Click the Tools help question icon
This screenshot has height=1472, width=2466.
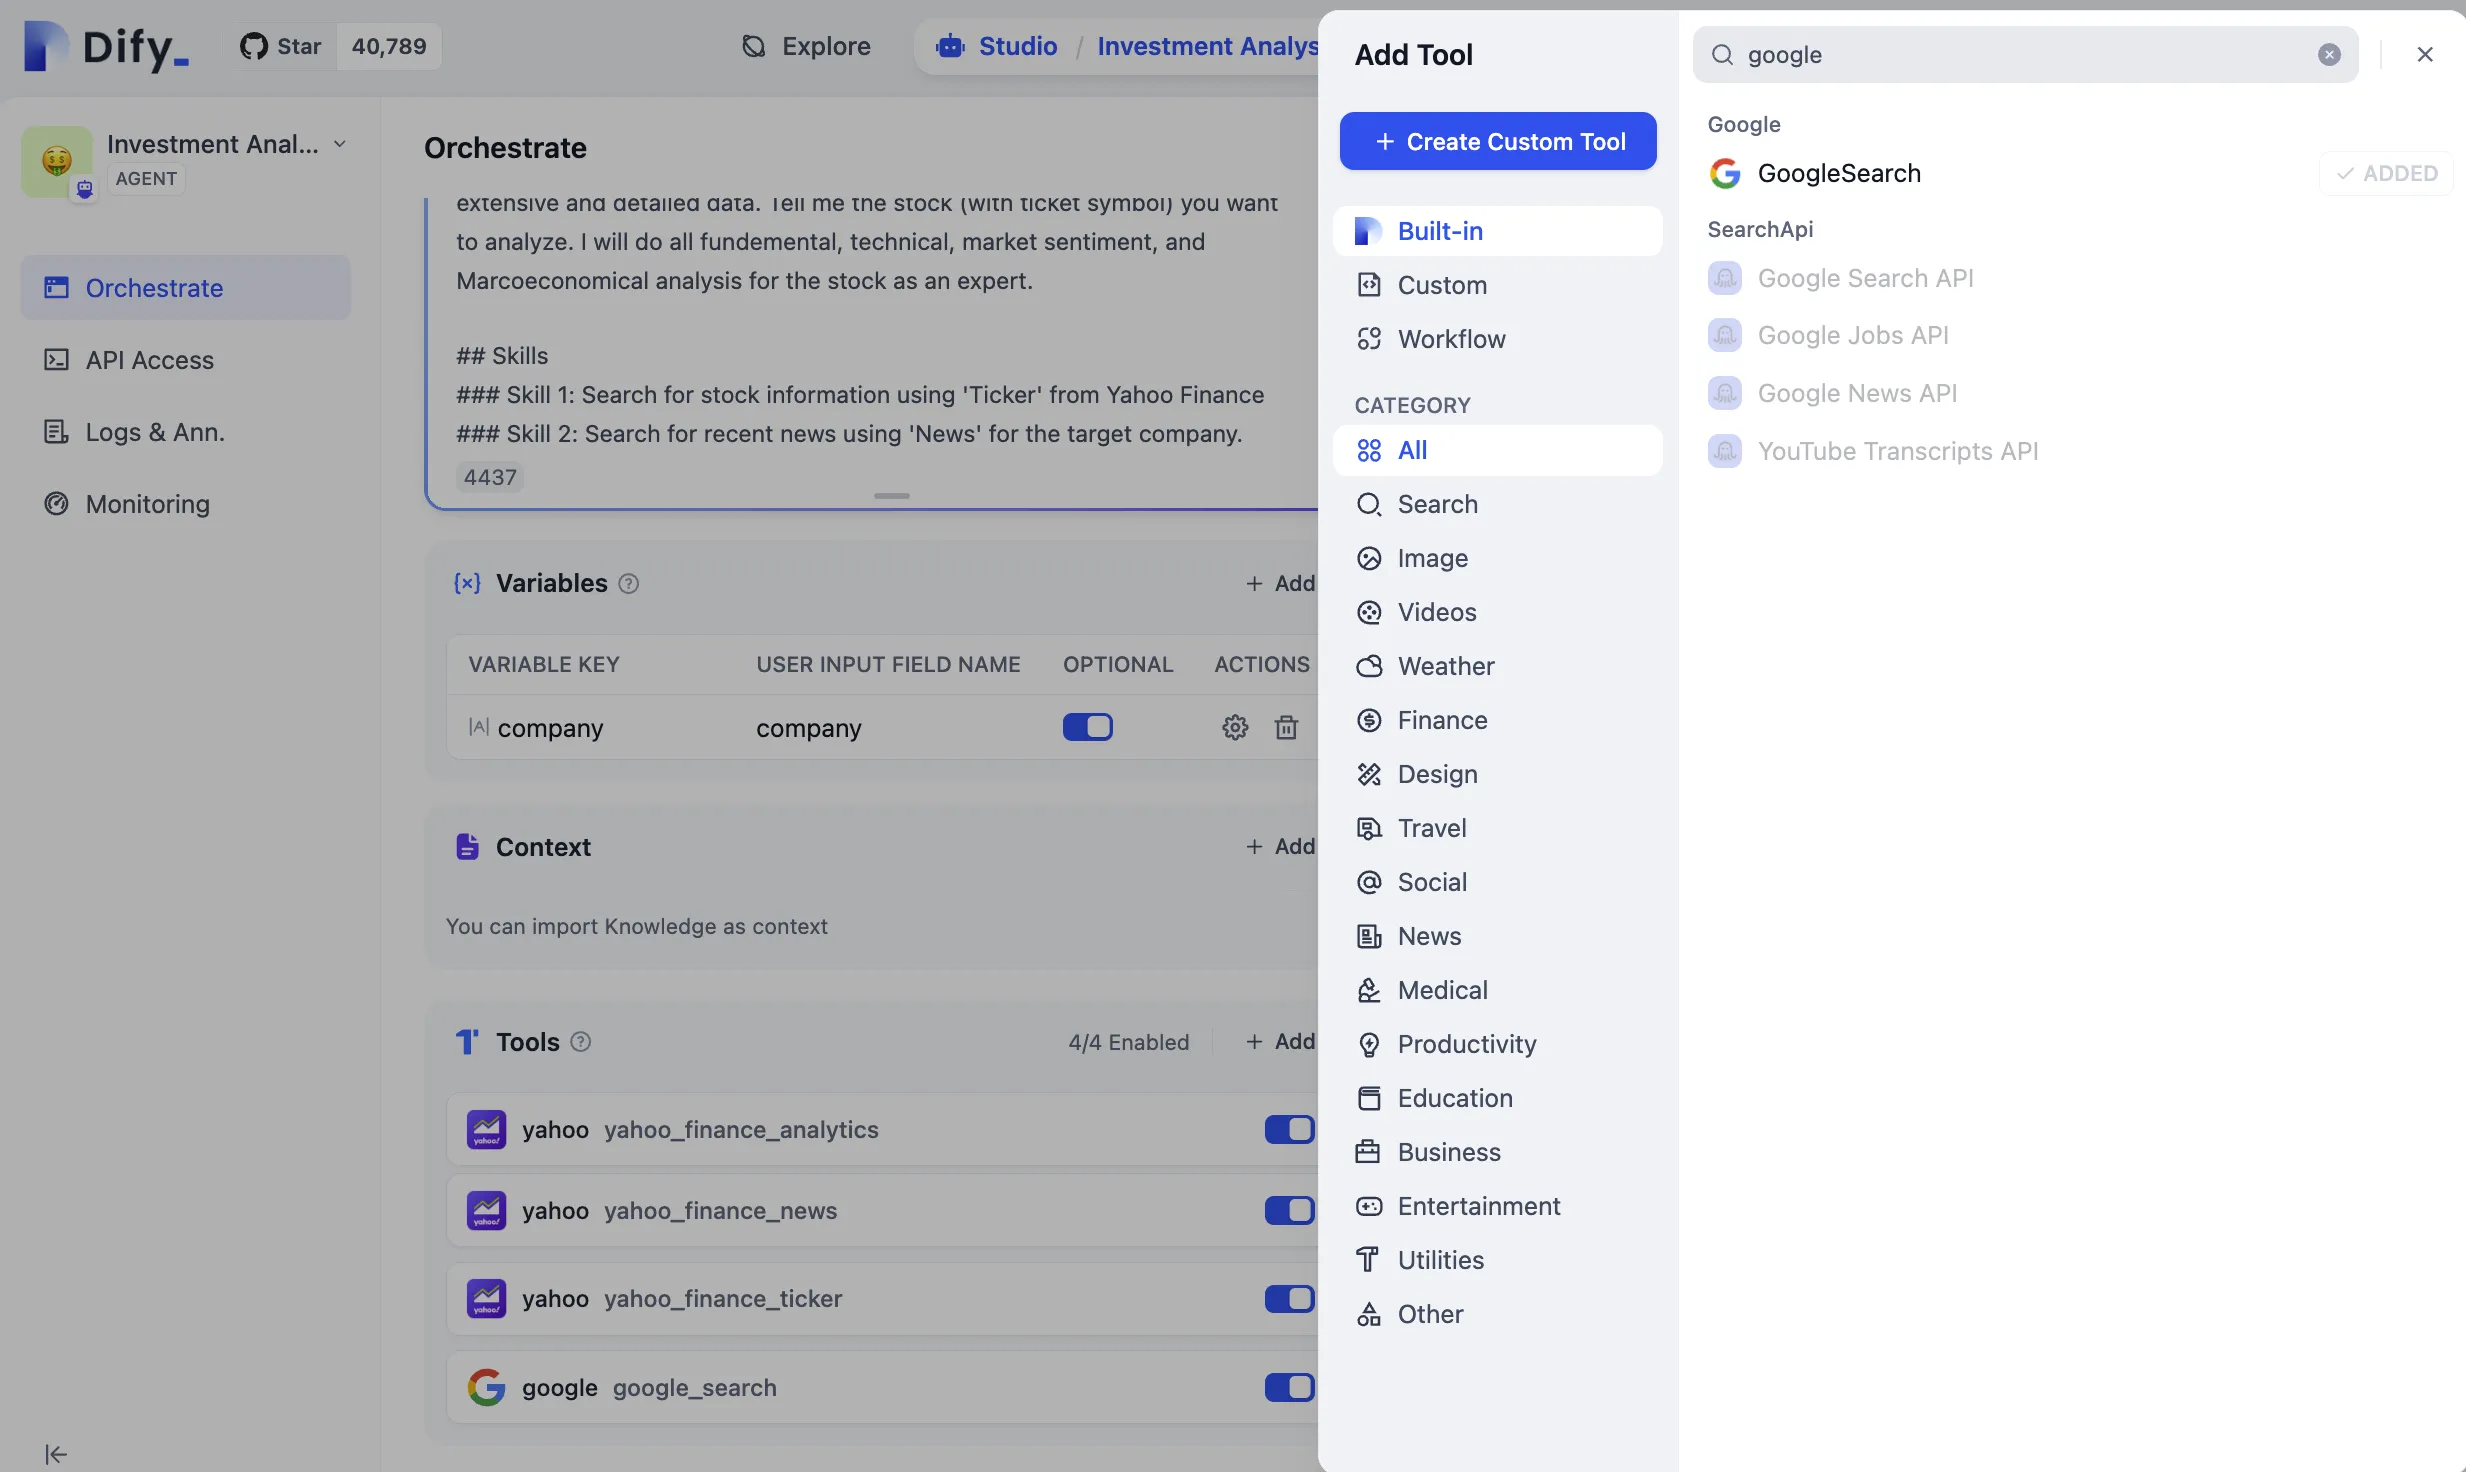581,1042
